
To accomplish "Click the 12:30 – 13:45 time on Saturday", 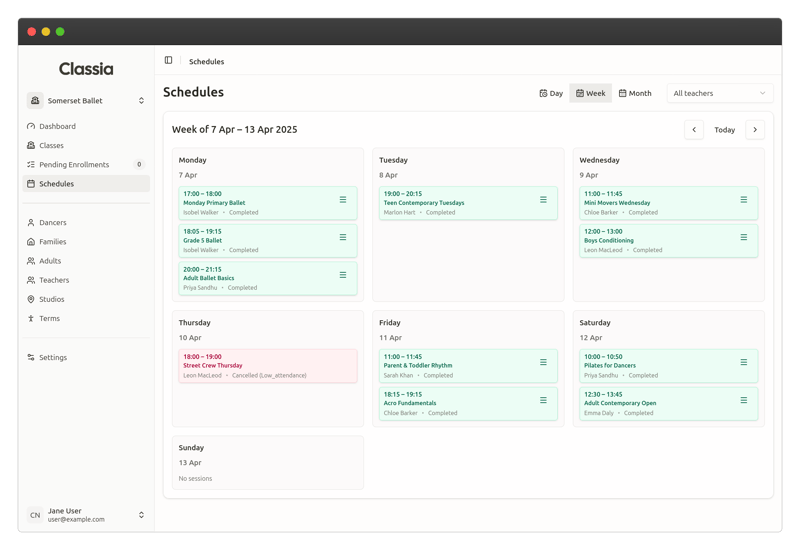I will (x=603, y=394).
